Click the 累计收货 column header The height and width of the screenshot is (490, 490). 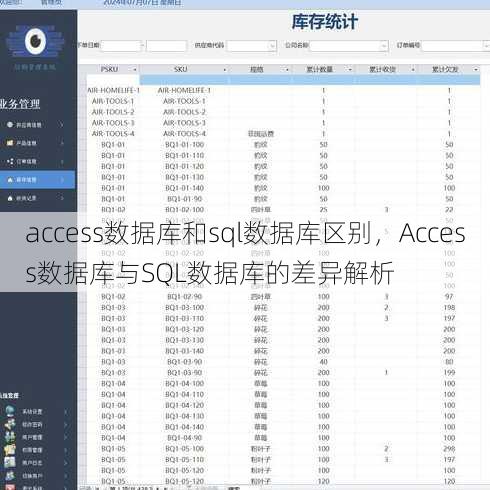pyautogui.click(x=382, y=69)
